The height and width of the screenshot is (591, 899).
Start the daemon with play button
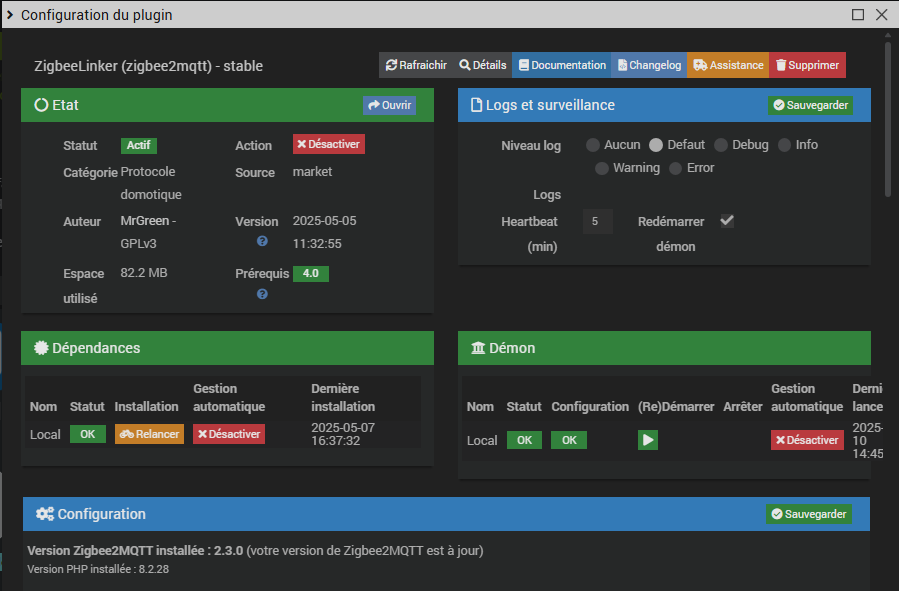(x=648, y=440)
